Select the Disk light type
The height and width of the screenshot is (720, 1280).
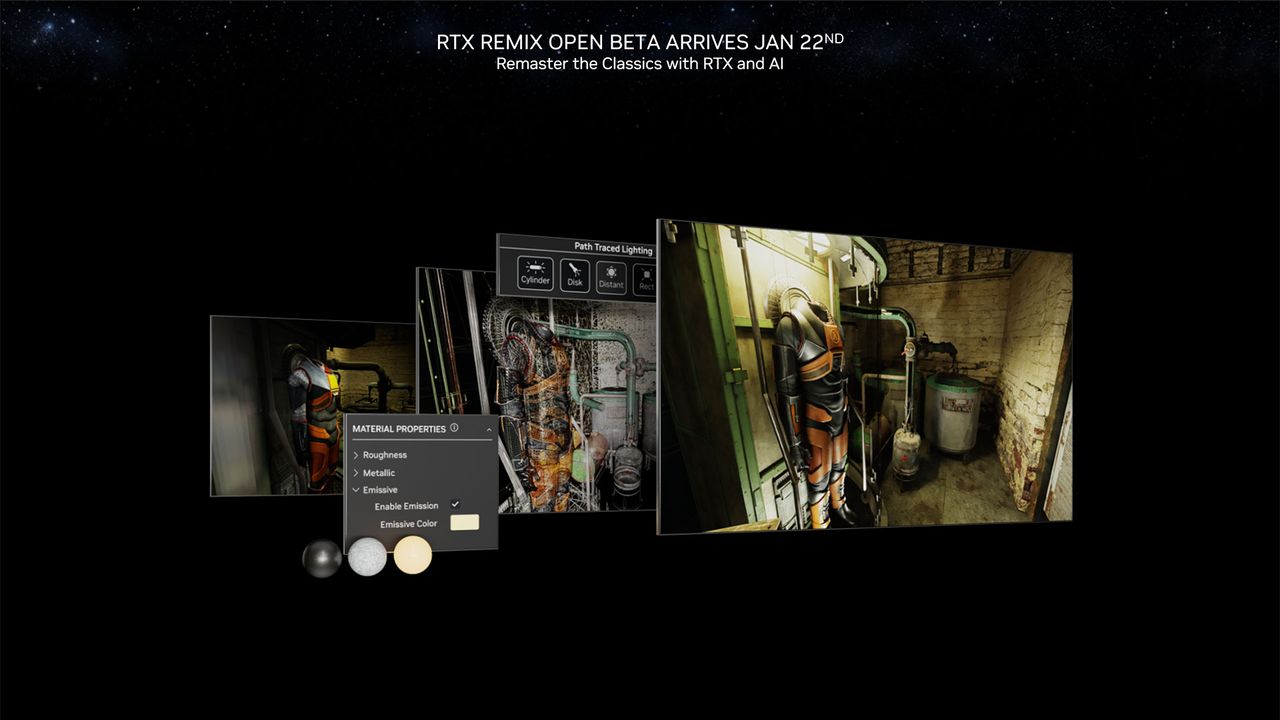(x=575, y=274)
